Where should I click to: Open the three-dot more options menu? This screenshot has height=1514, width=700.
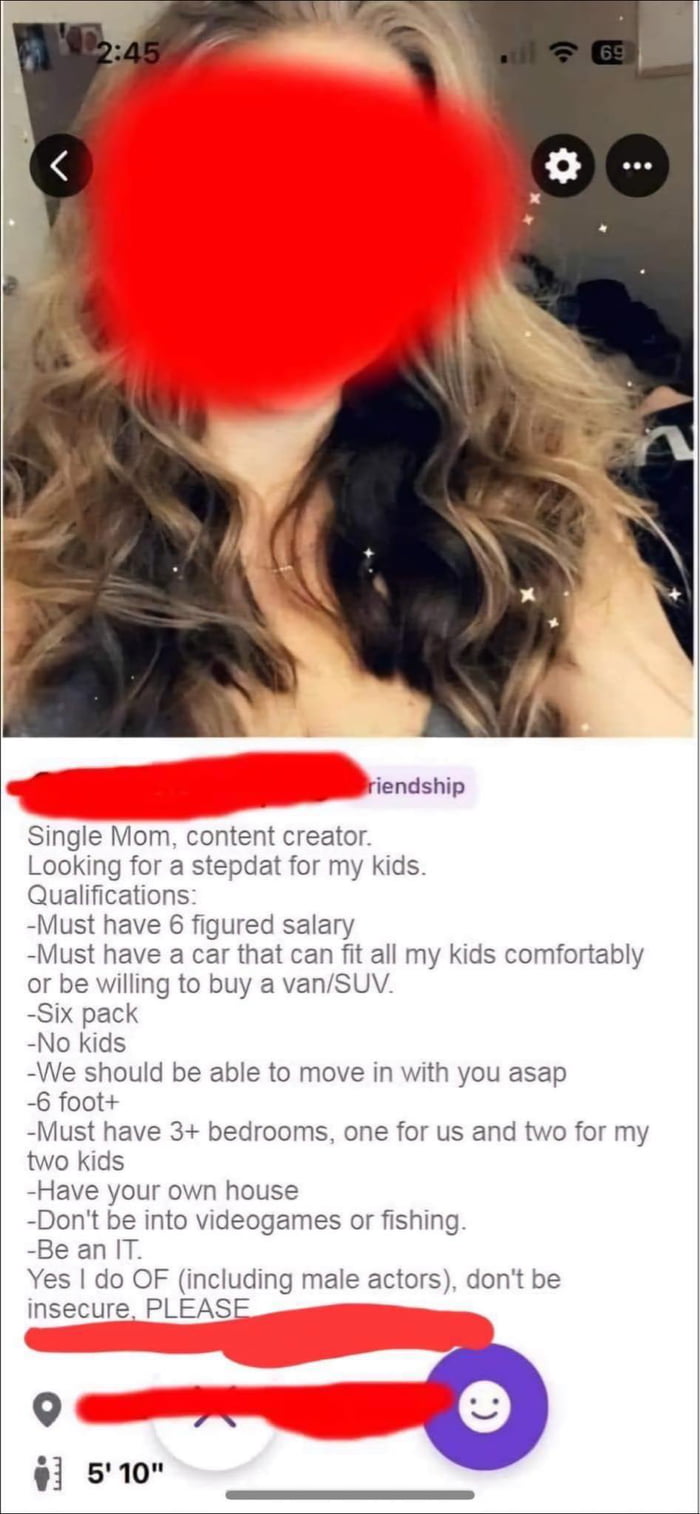(x=637, y=166)
